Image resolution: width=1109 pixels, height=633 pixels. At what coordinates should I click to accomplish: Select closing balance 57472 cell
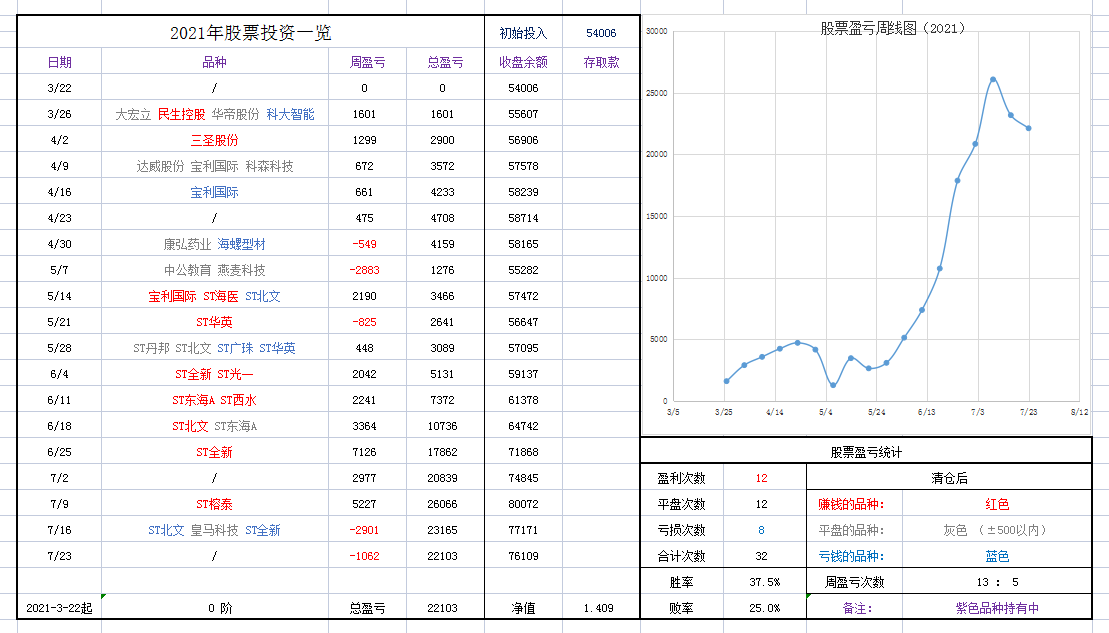tap(523, 296)
